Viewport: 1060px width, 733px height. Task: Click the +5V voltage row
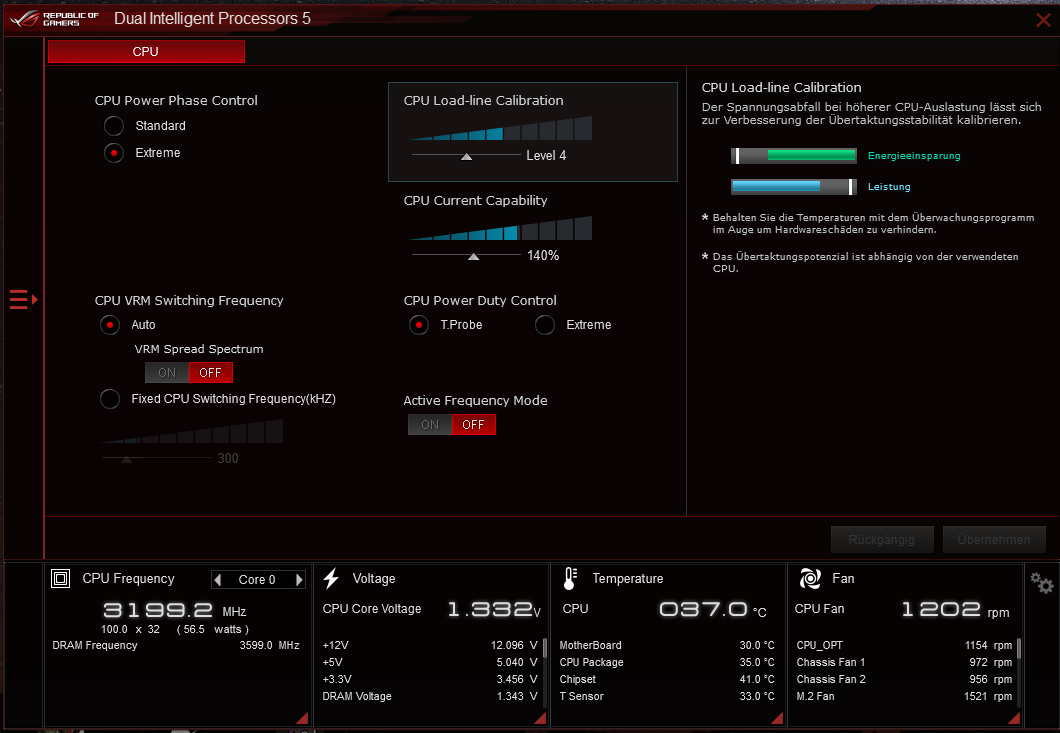pos(430,662)
